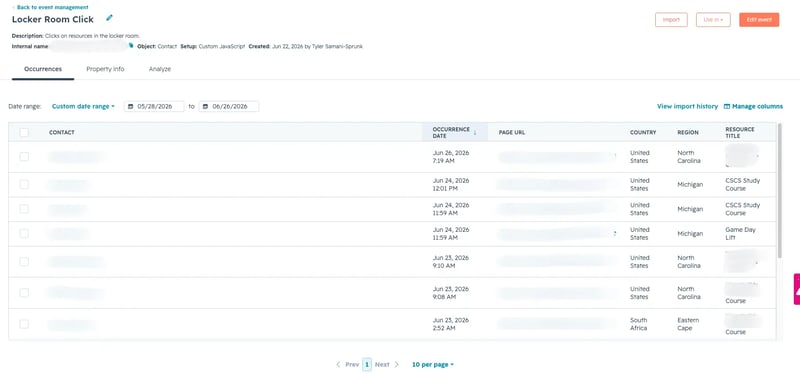Click the sort arrow in Occurrence Date header

(x=475, y=133)
